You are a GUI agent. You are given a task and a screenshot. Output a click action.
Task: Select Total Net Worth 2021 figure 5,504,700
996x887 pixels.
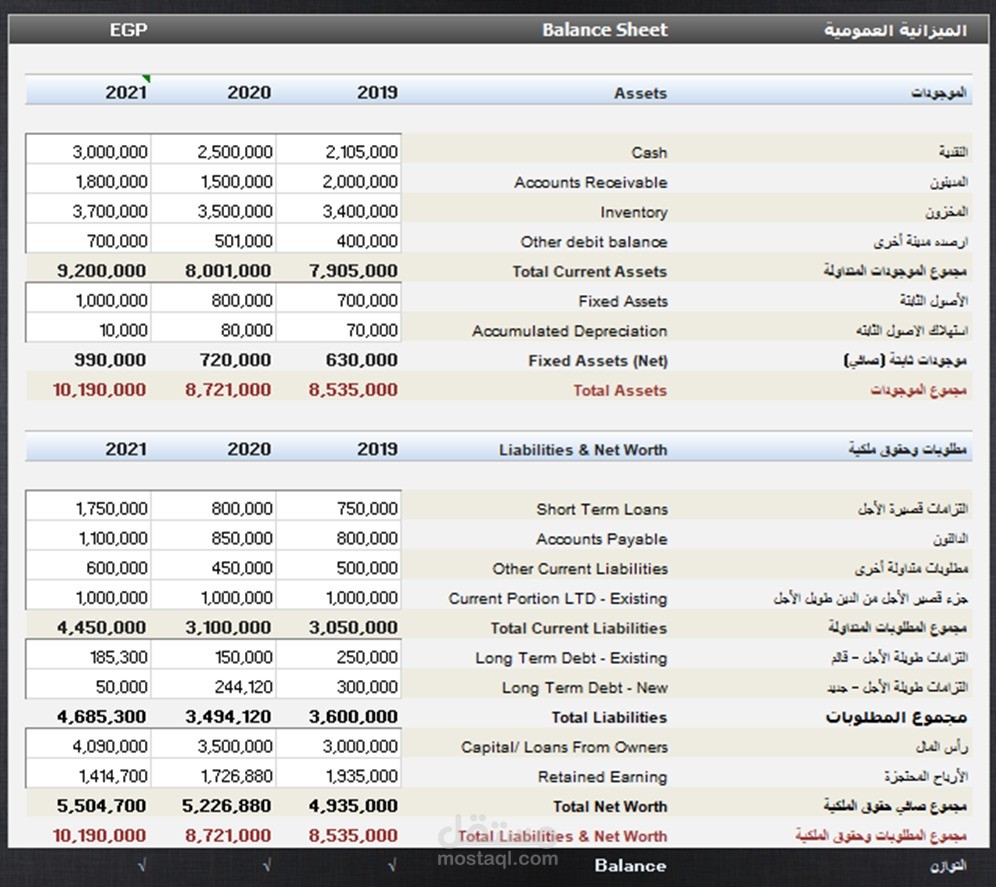(102, 806)
